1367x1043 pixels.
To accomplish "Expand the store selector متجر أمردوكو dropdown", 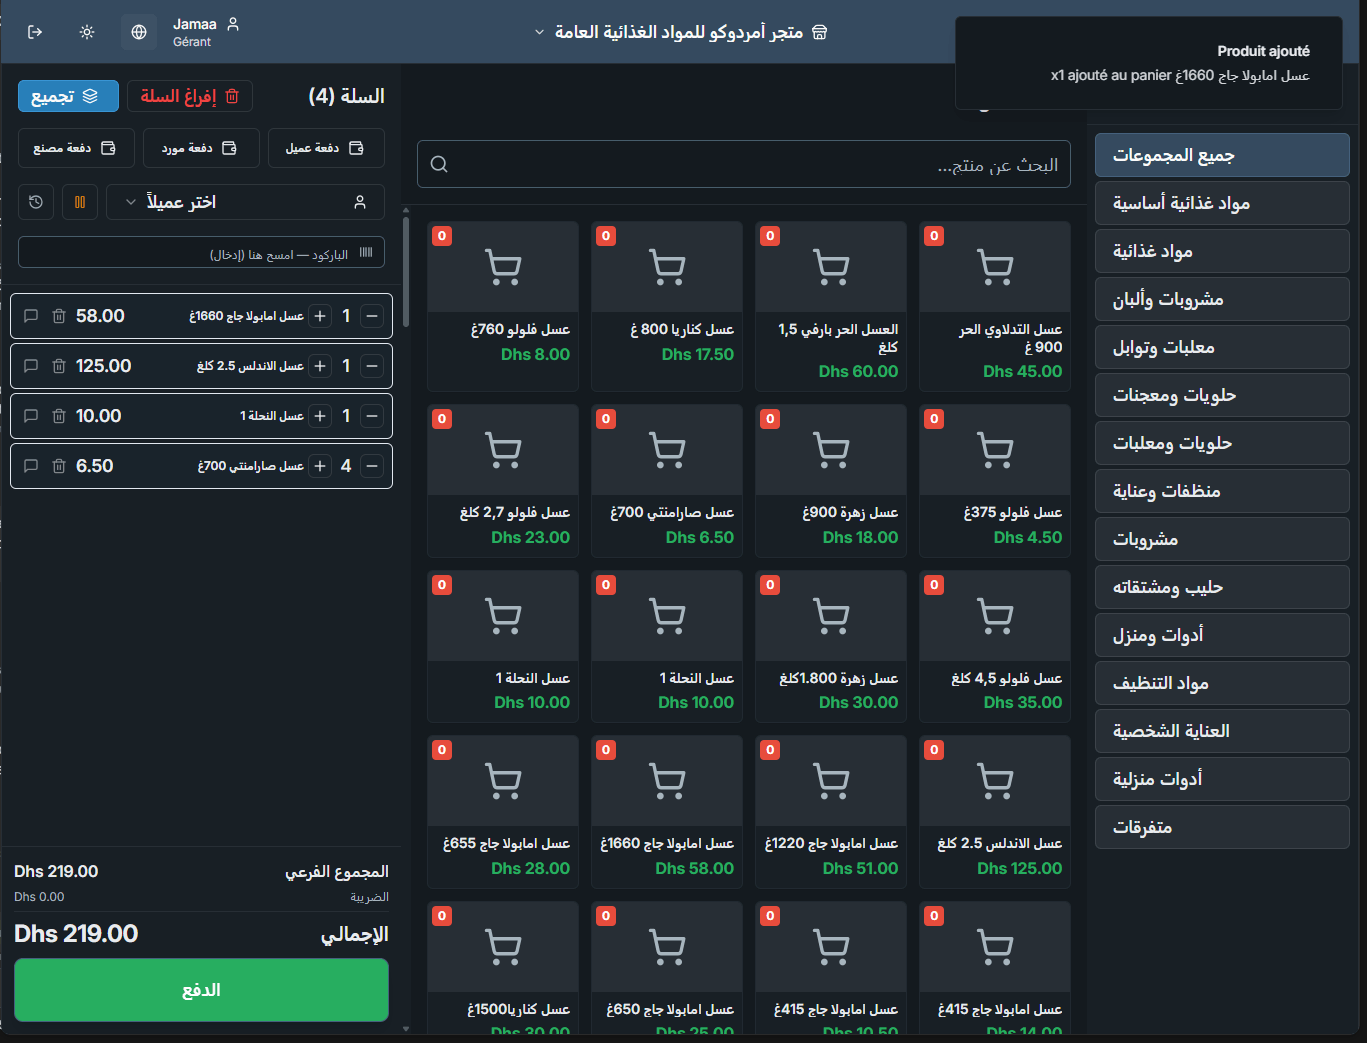I will click(x=681, y=32).
